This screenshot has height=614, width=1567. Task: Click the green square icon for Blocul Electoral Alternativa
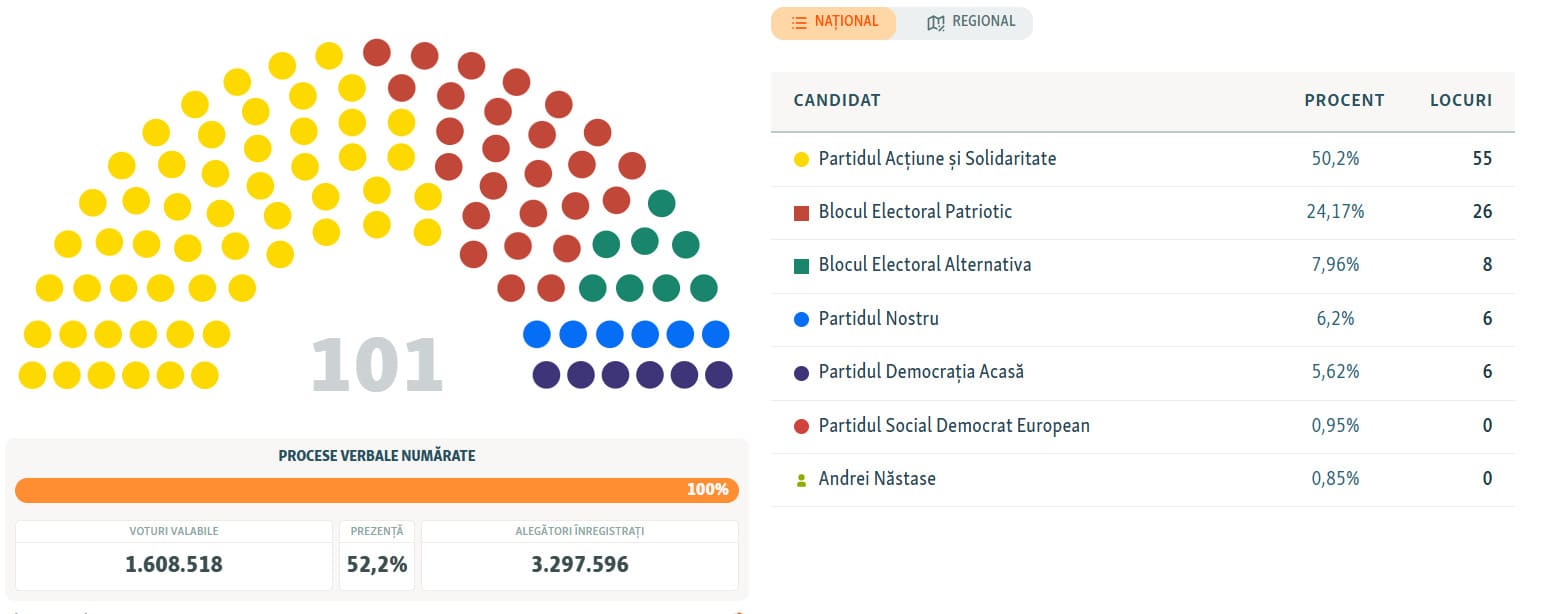pos(801,266)
